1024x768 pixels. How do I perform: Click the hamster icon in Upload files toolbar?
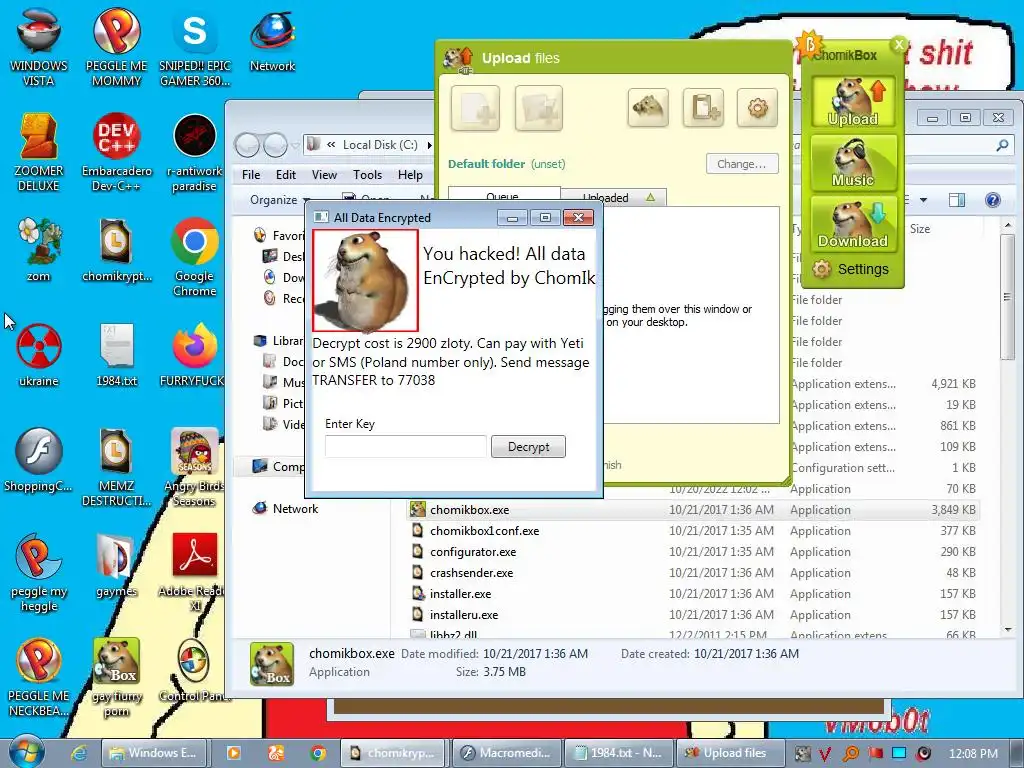click(x=648, y=108)
